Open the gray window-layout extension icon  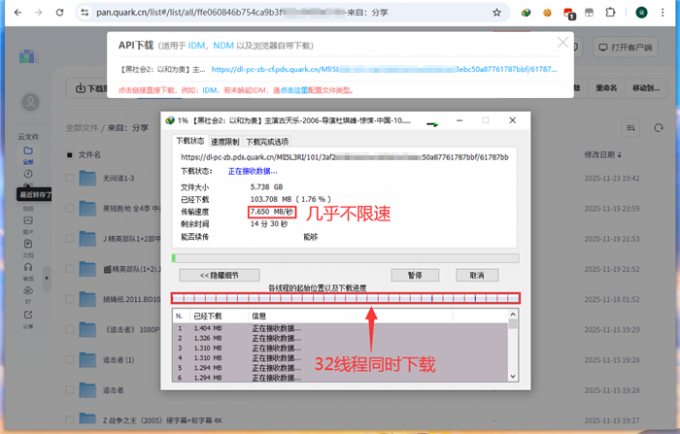pos(589,13)
